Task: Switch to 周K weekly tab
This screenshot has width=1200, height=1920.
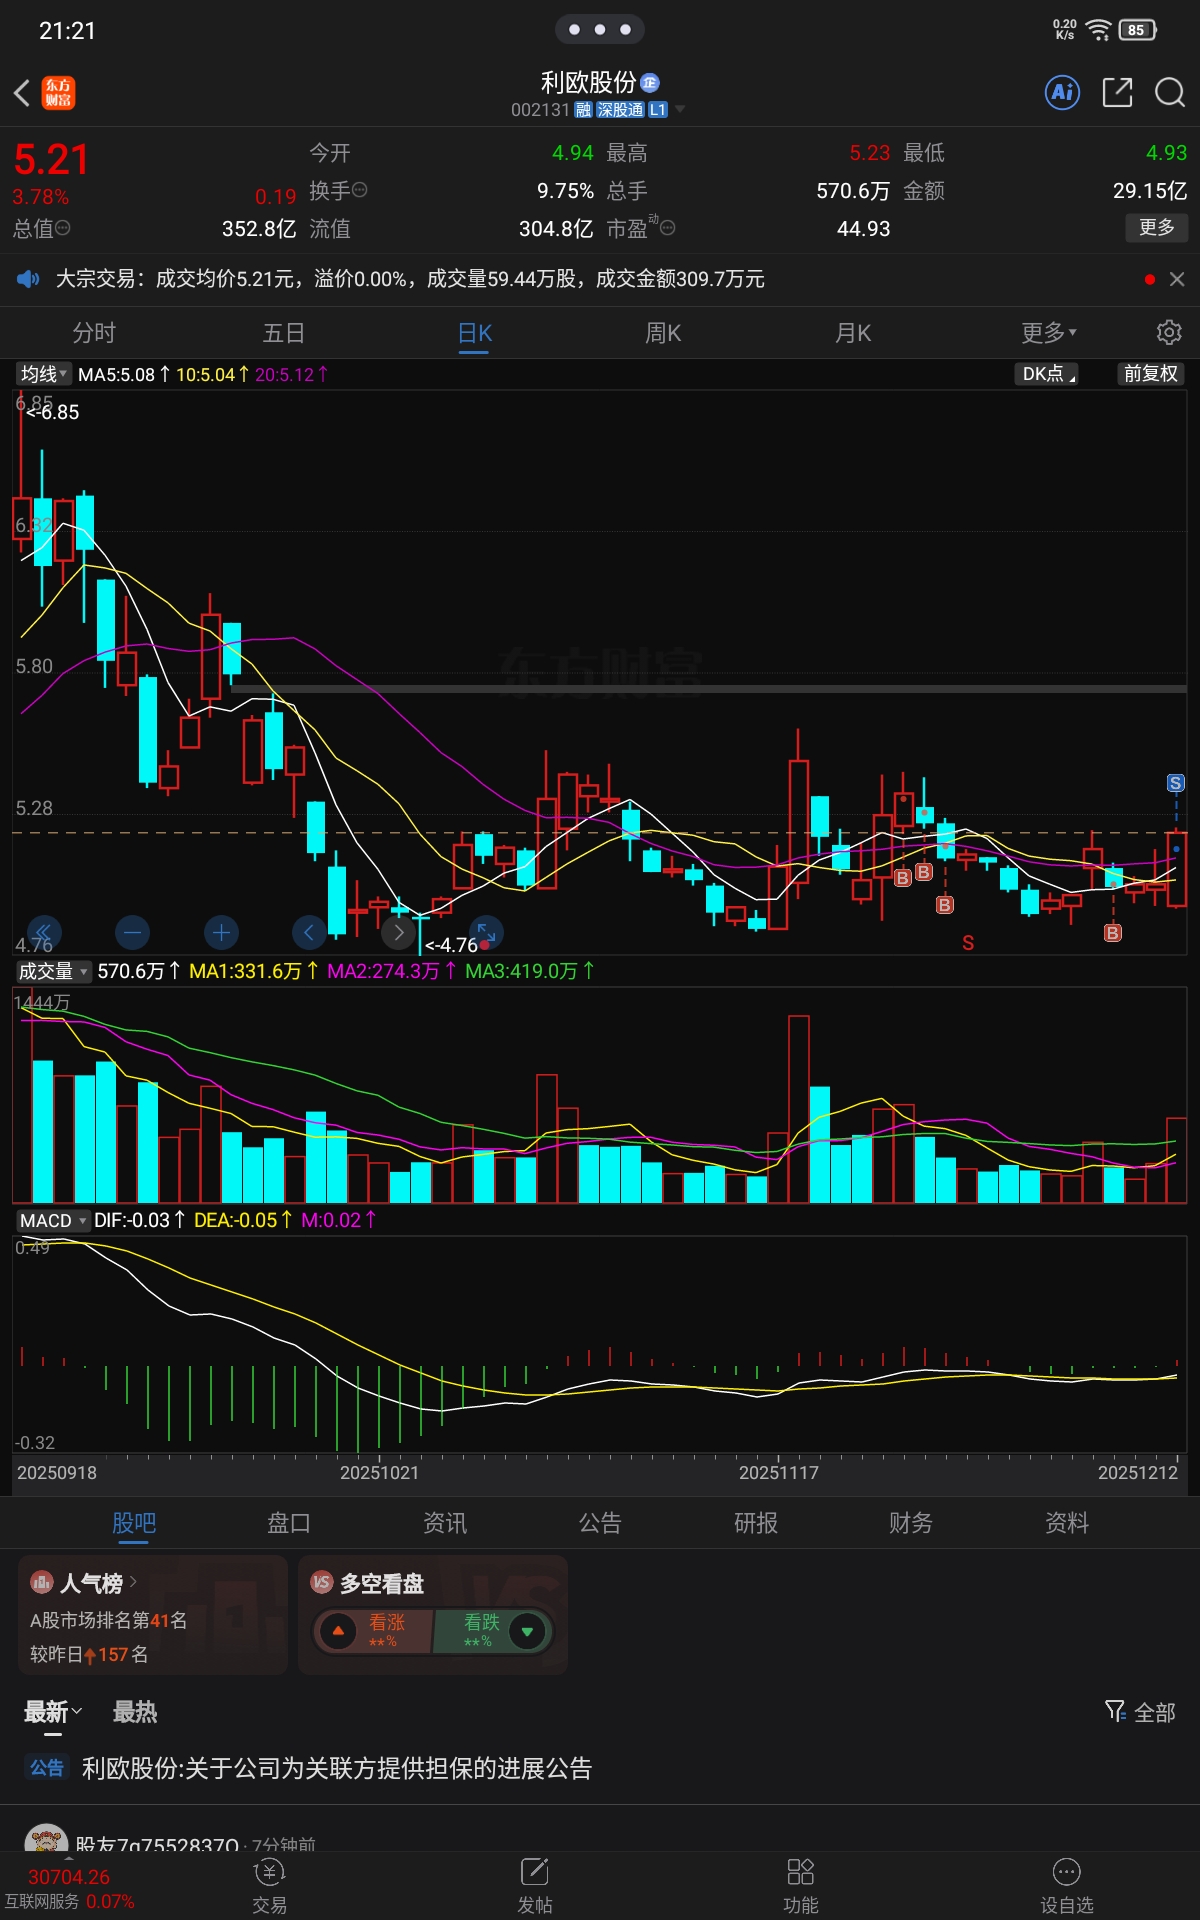Action: [x=663, y=332]
